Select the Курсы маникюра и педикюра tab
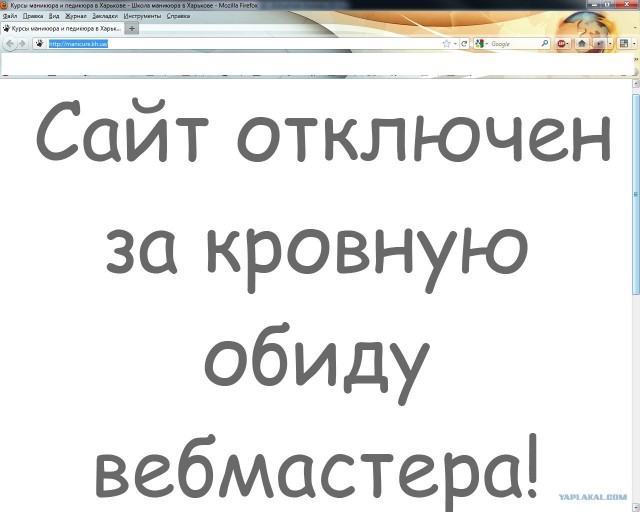 point(62,29)
